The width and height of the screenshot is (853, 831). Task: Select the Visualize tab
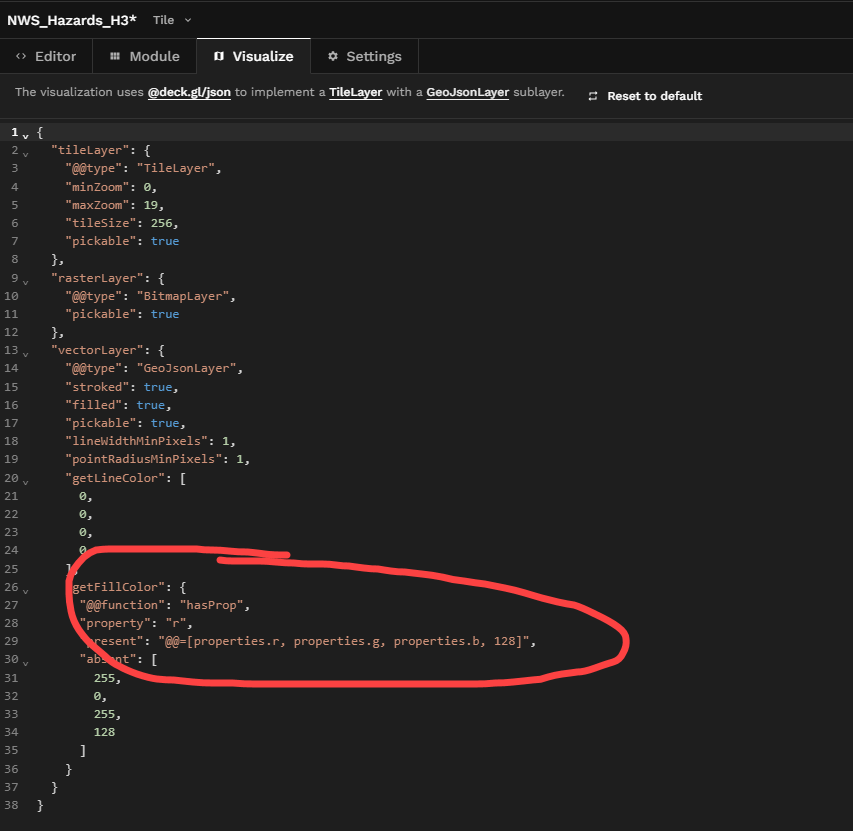254,56
